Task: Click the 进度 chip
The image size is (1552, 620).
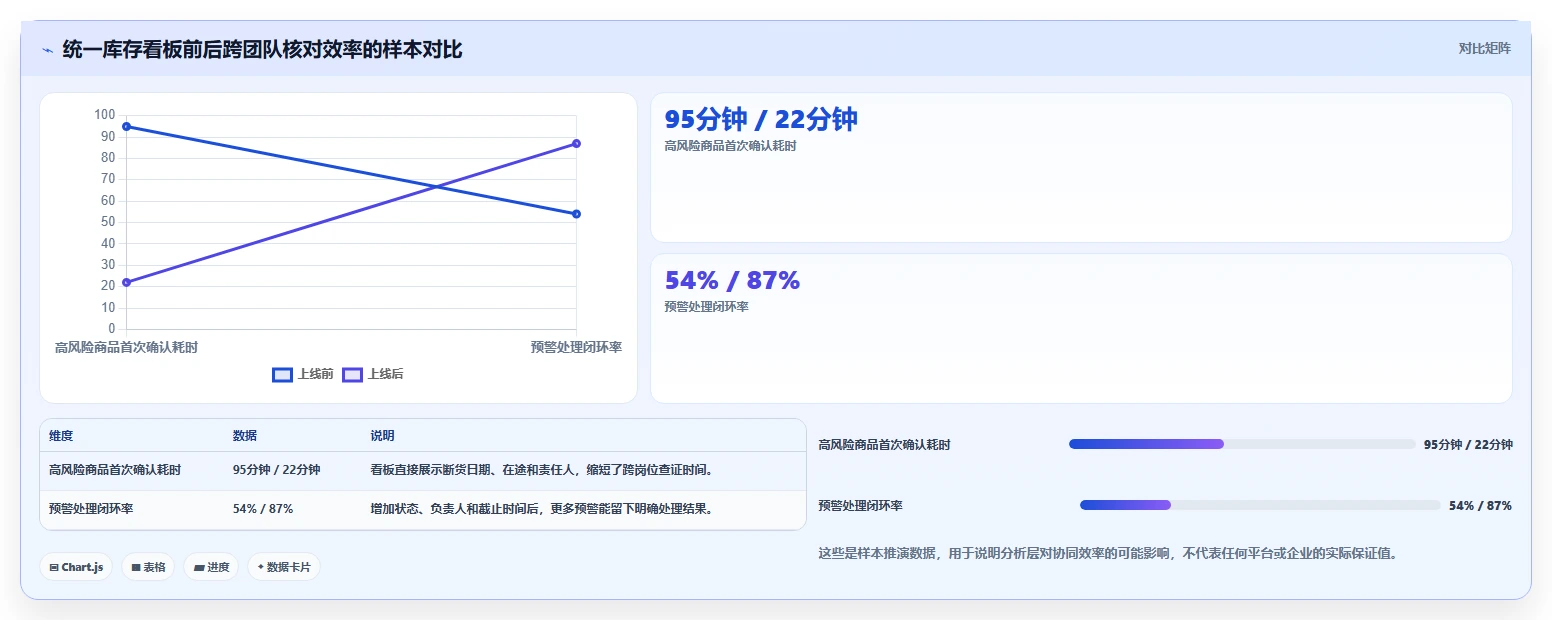Action: coord(211,567)
